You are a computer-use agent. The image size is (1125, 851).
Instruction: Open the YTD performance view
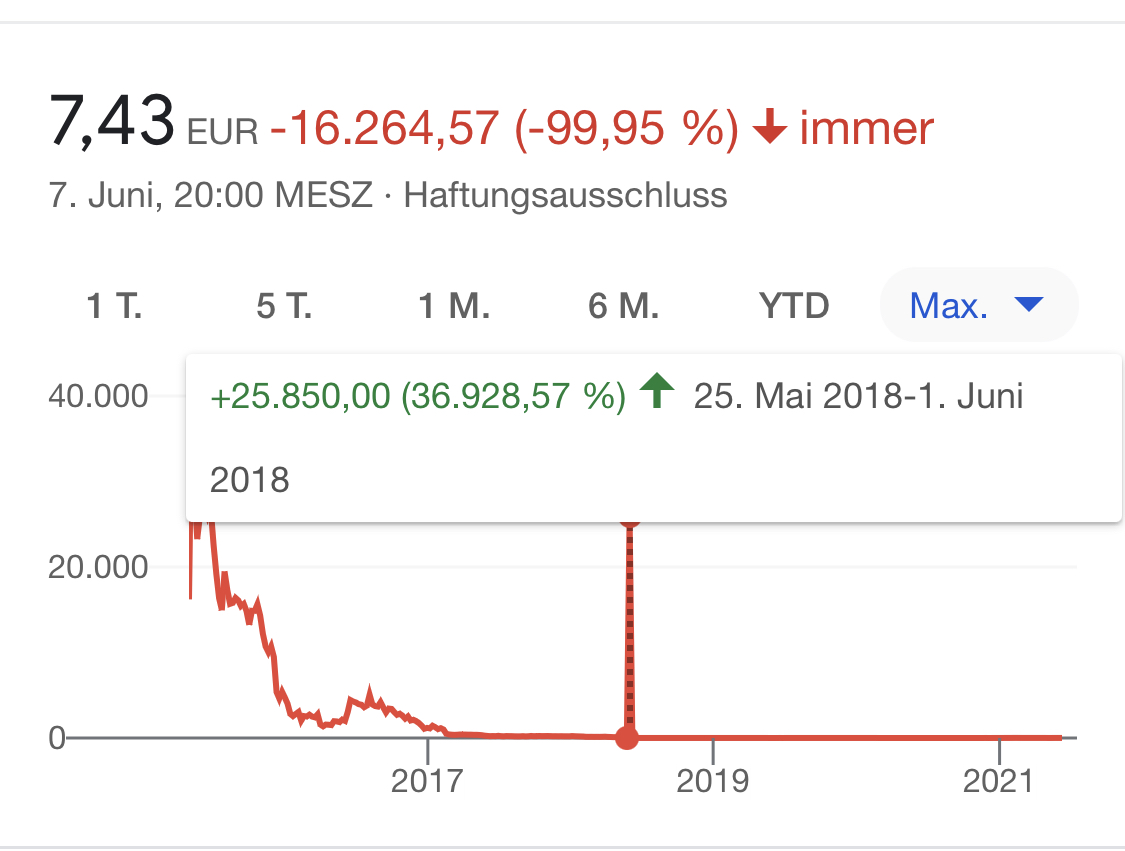pyautogui.click(x=793, y=306)
